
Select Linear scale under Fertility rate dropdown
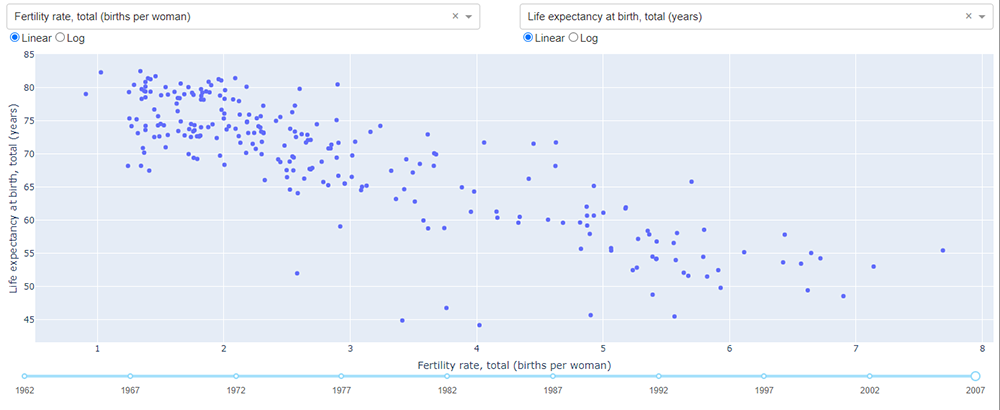[15, 38]
